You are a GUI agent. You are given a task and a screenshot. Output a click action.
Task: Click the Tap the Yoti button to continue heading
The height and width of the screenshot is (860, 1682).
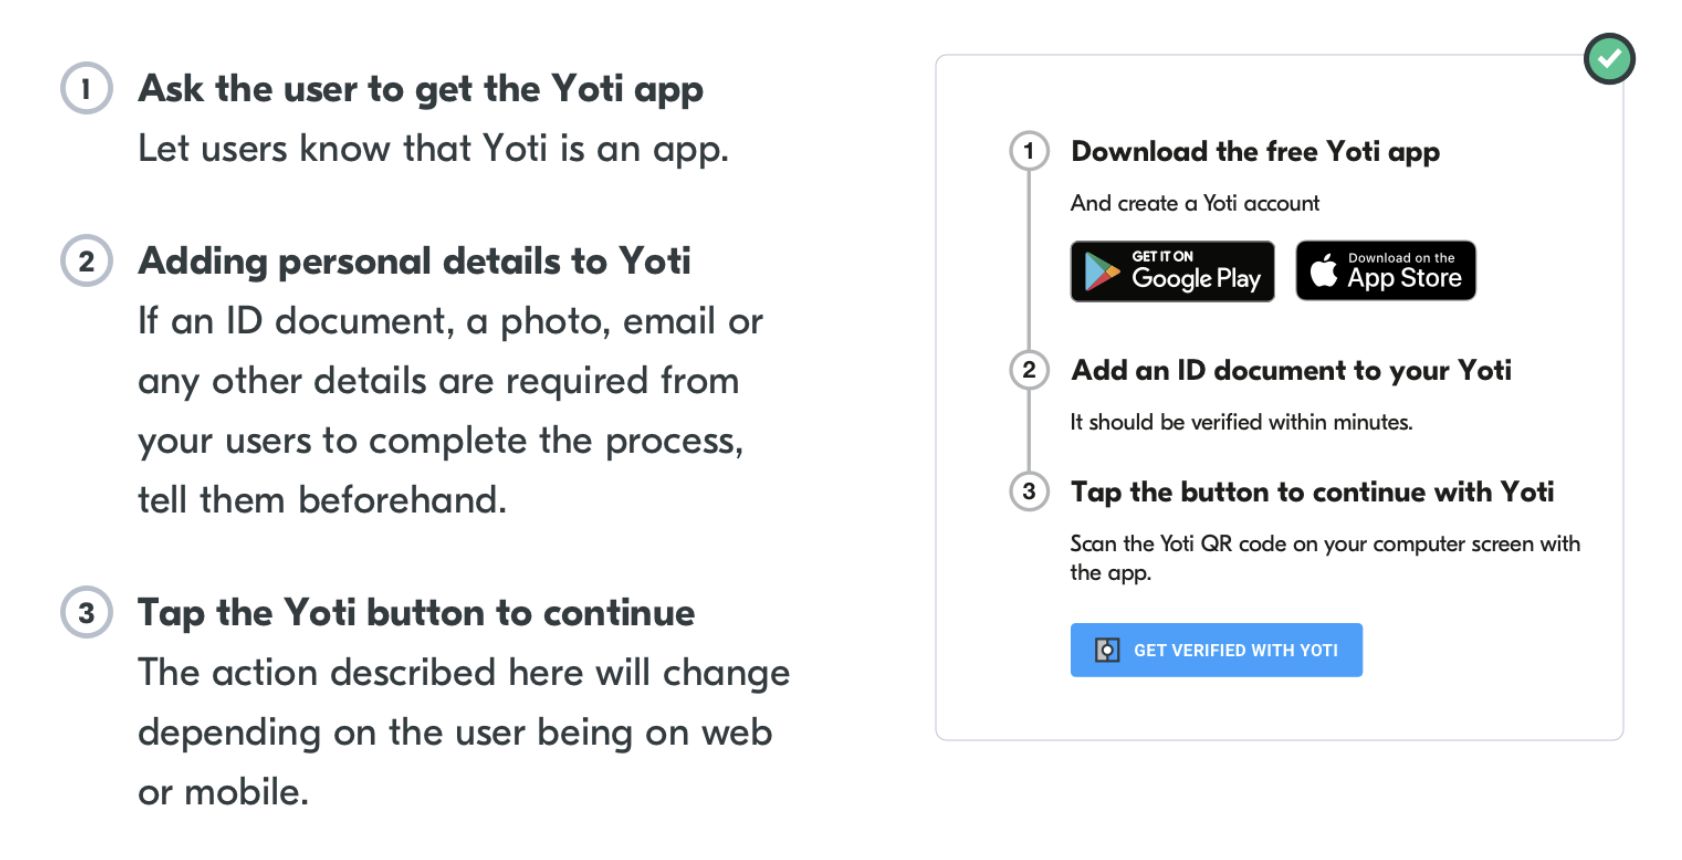[x=416, y=612]
